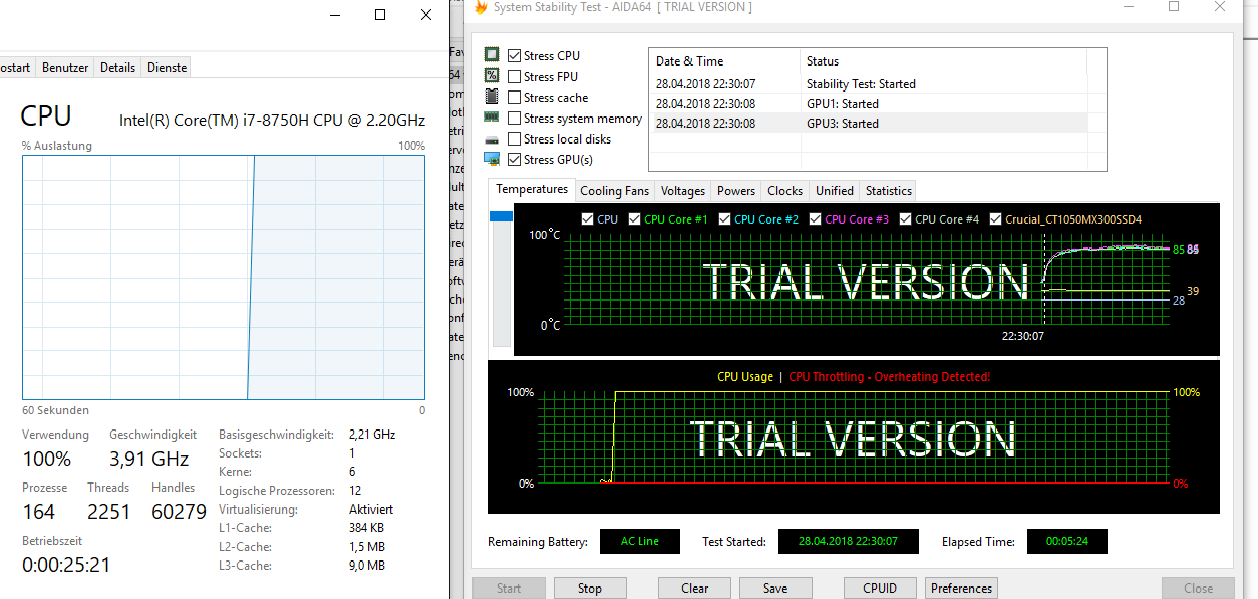Click the blue vertical slider beside temperature graph
The height and width of the screenshot is (599, 1258).
click(x=501, y=216)
